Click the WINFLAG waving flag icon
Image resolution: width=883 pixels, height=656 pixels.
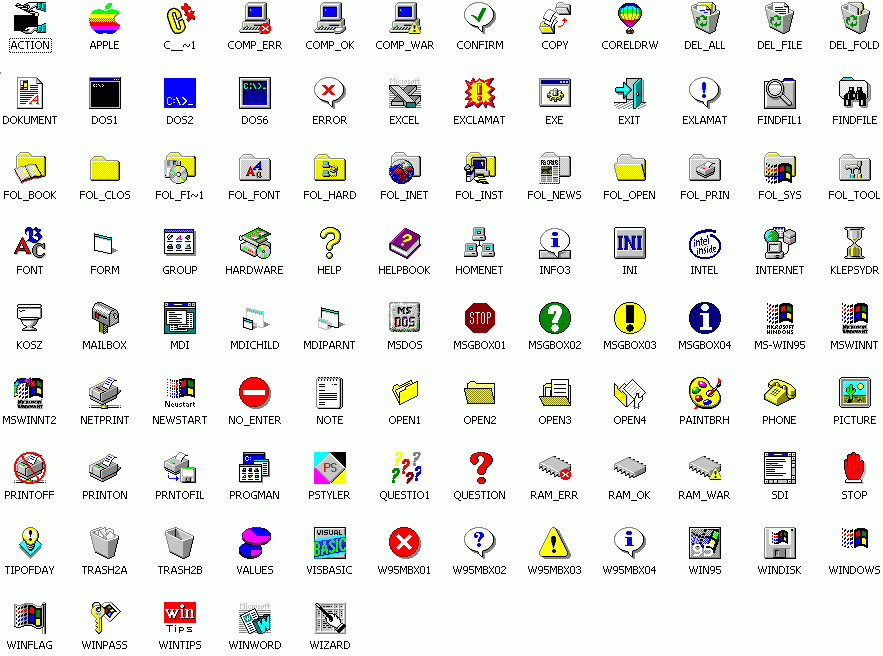click(x=30, y=617)
